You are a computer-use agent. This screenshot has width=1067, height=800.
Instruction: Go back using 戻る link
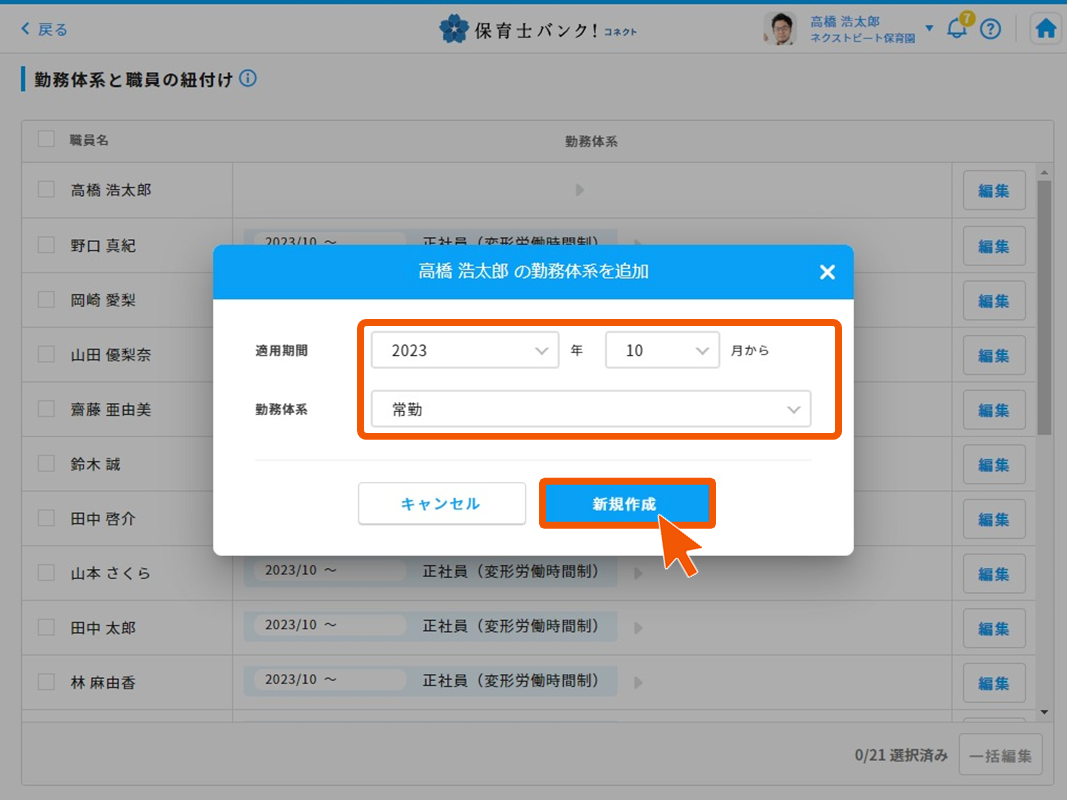click(x=44, y=29)
